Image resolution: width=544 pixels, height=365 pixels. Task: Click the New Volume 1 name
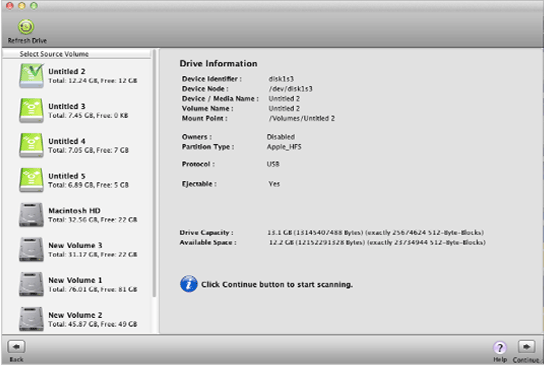click(x=75, y=280)
